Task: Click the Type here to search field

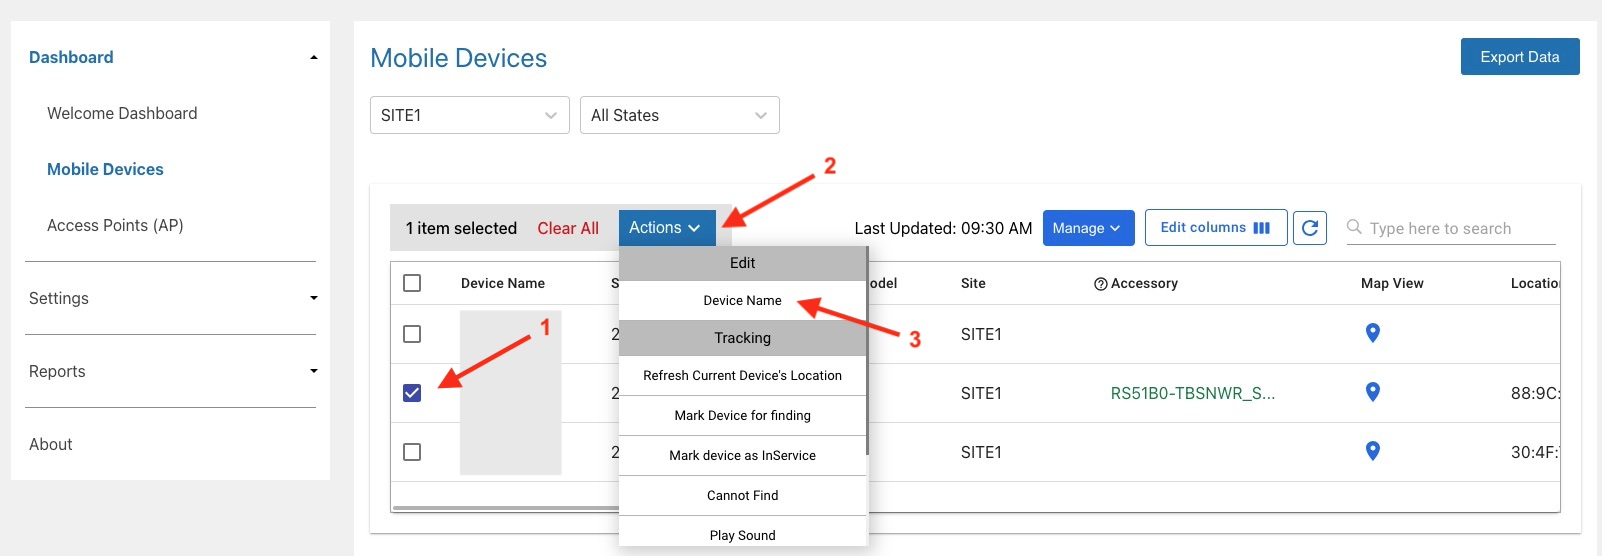Action: (x=1460, y=228)
